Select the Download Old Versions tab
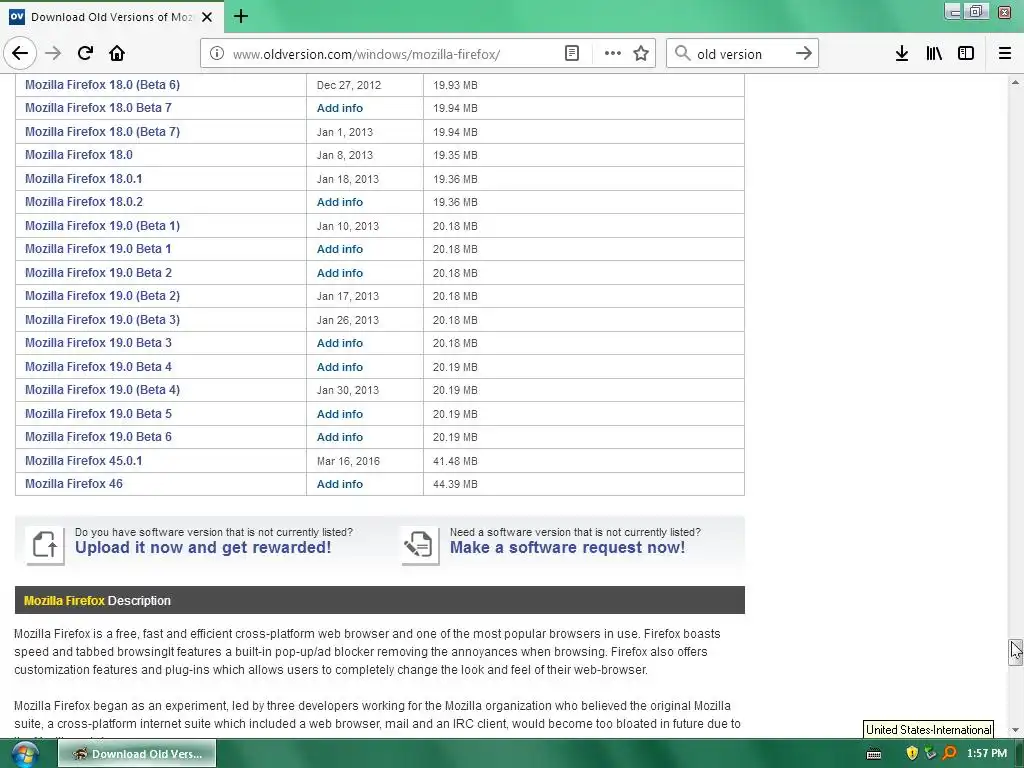1024x768 pixels. pyautogui.click(x=112, y=17)
